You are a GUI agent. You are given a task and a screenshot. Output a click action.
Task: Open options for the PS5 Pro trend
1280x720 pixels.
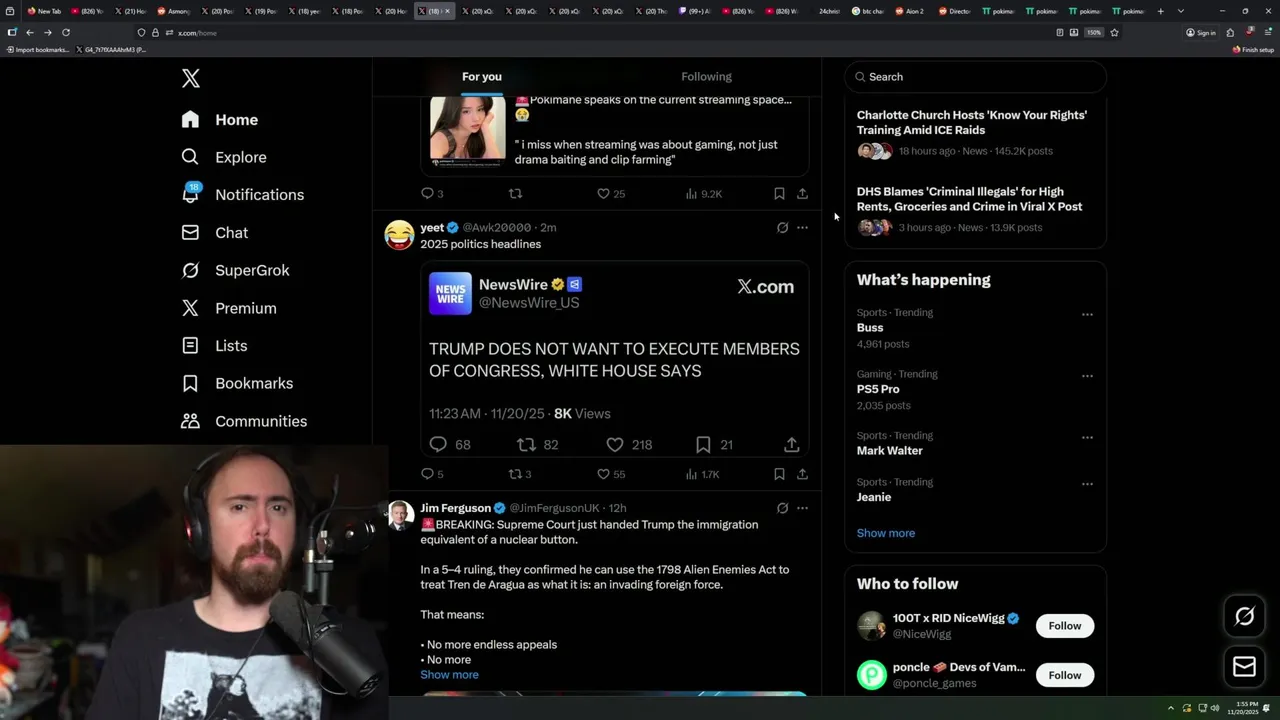1087,377
